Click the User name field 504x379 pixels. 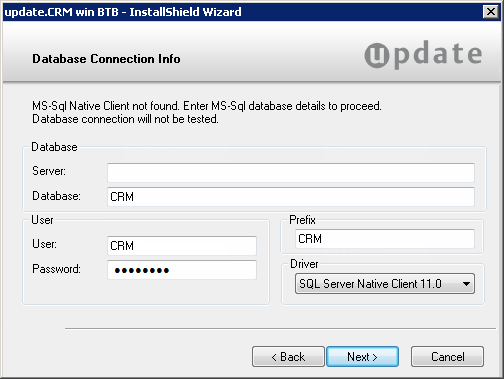[182, 246]
